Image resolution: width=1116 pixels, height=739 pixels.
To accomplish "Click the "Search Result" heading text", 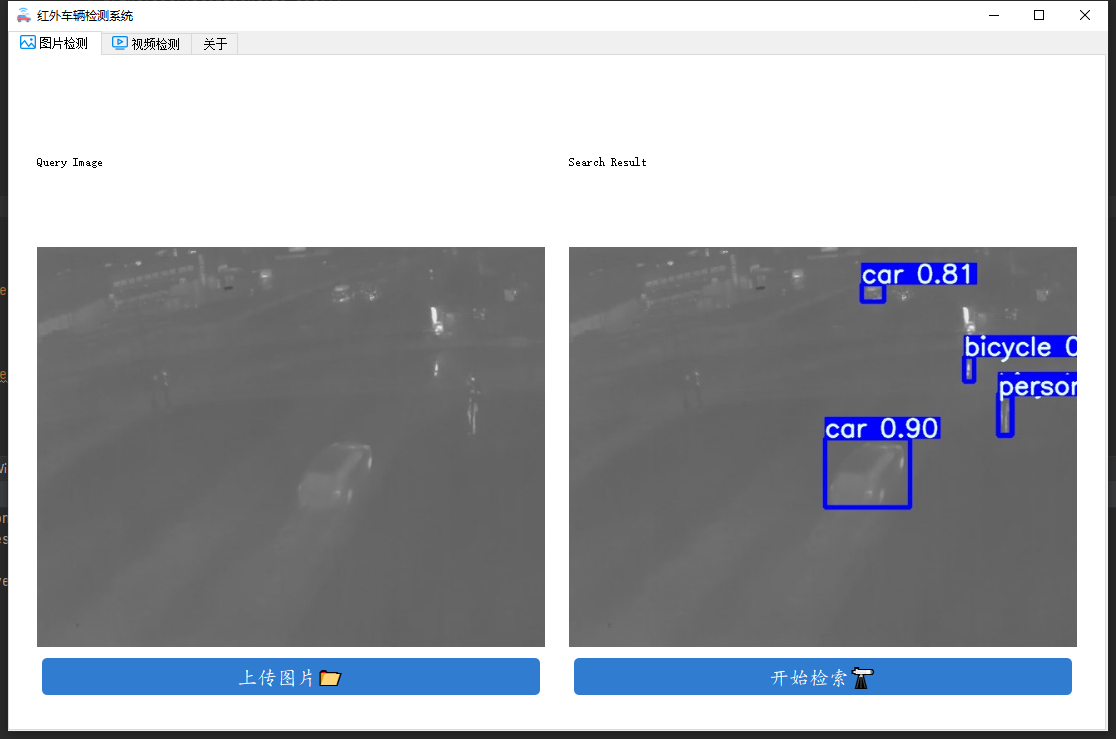I will 607,162.
